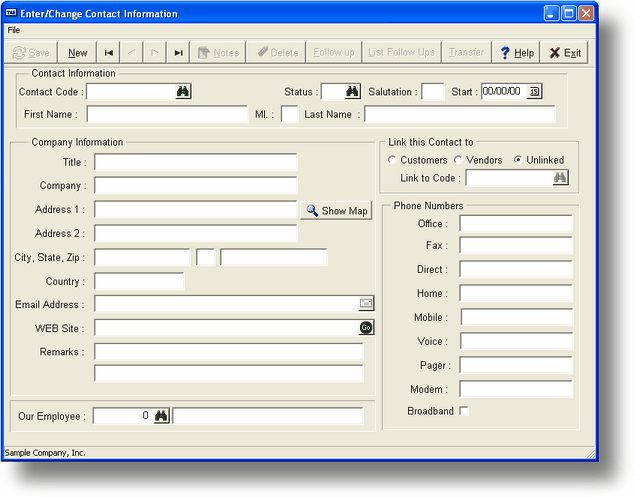This screenshot has height=497, width=634.
Task: Click the Modem phone field
Action: (x=516, y=389)
